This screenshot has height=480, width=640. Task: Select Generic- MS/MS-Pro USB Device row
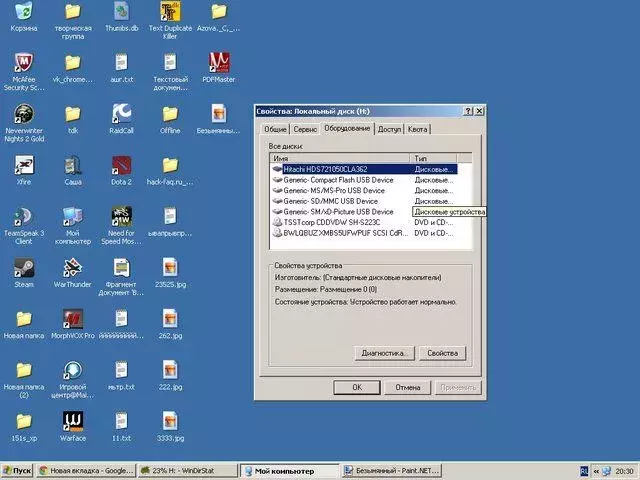click(364, 191)
